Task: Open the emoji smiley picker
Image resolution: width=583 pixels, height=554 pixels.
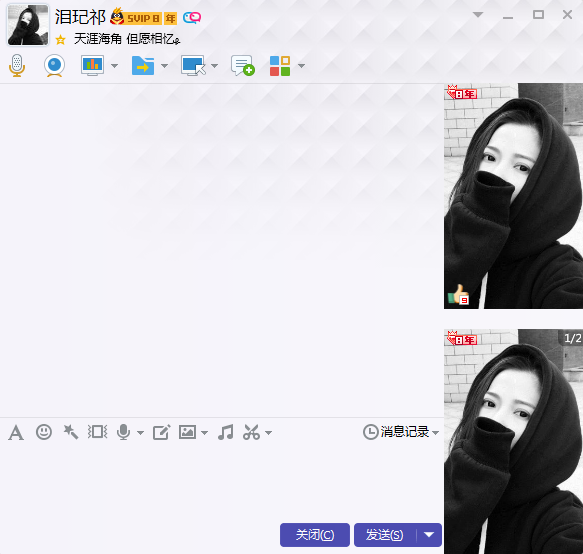Action: [44, 432]
